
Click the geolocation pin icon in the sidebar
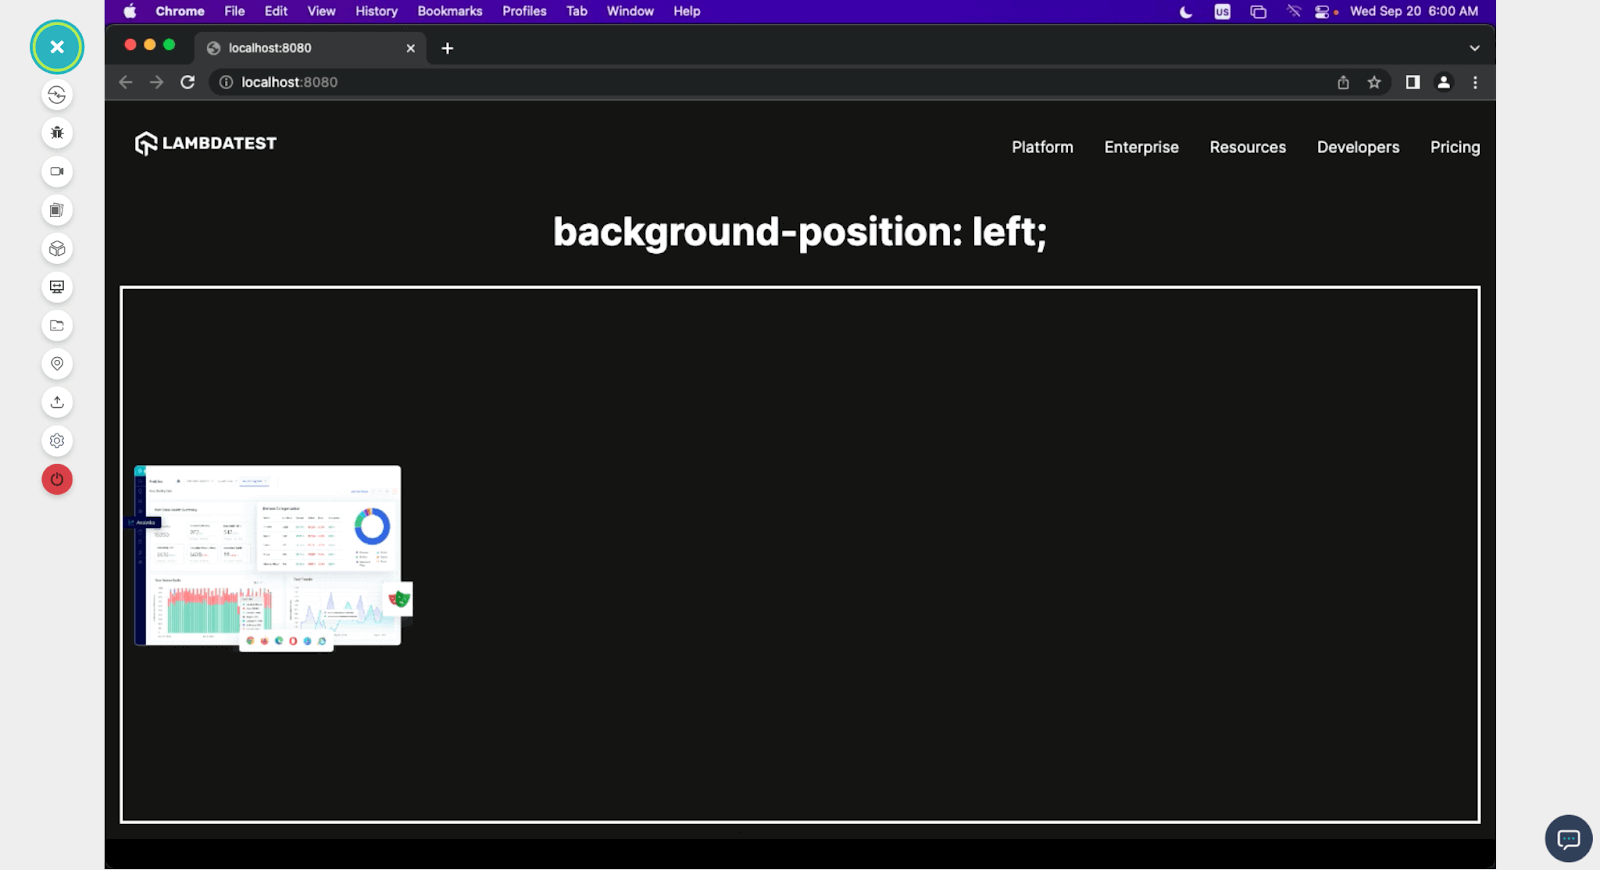57,364
